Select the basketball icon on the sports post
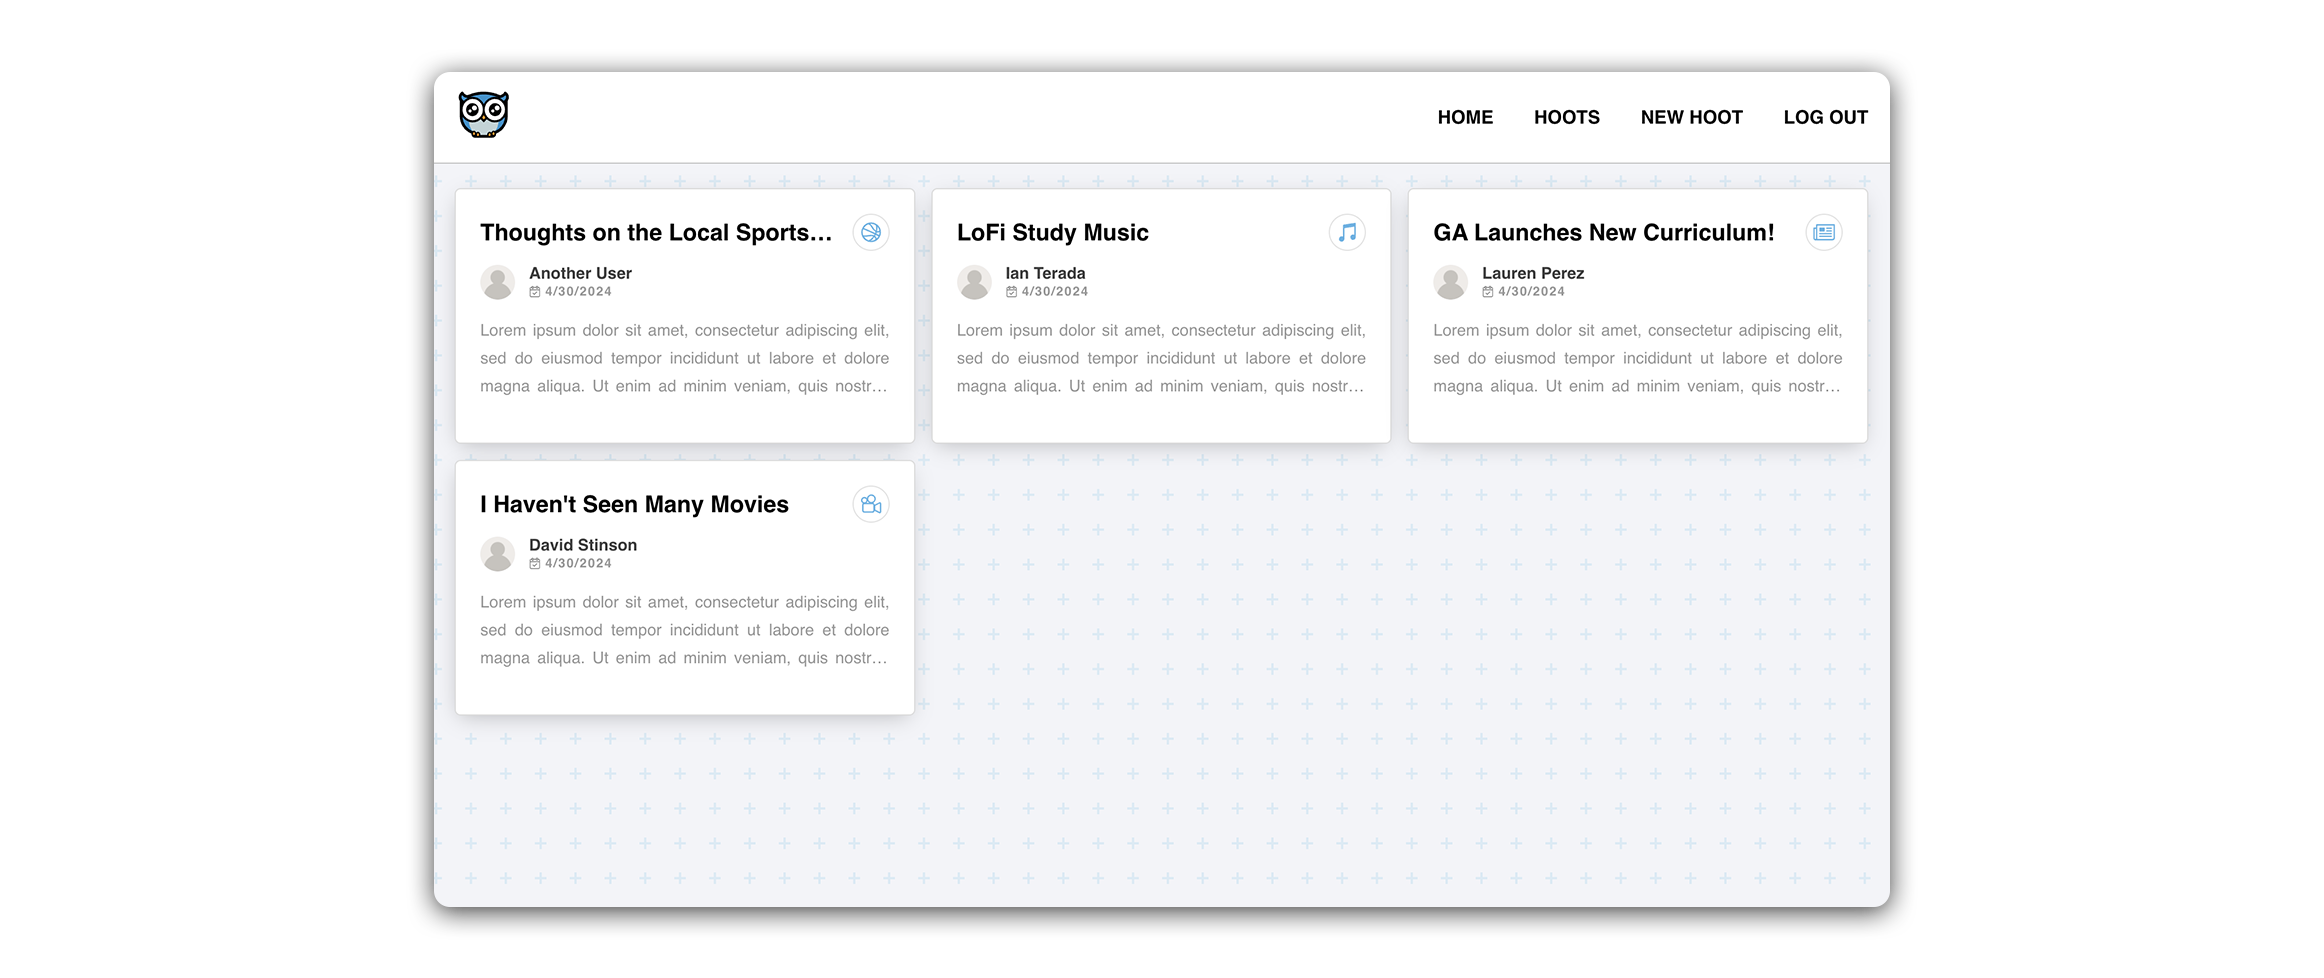This screenshot has width=2324, height=978. (870, 231)
